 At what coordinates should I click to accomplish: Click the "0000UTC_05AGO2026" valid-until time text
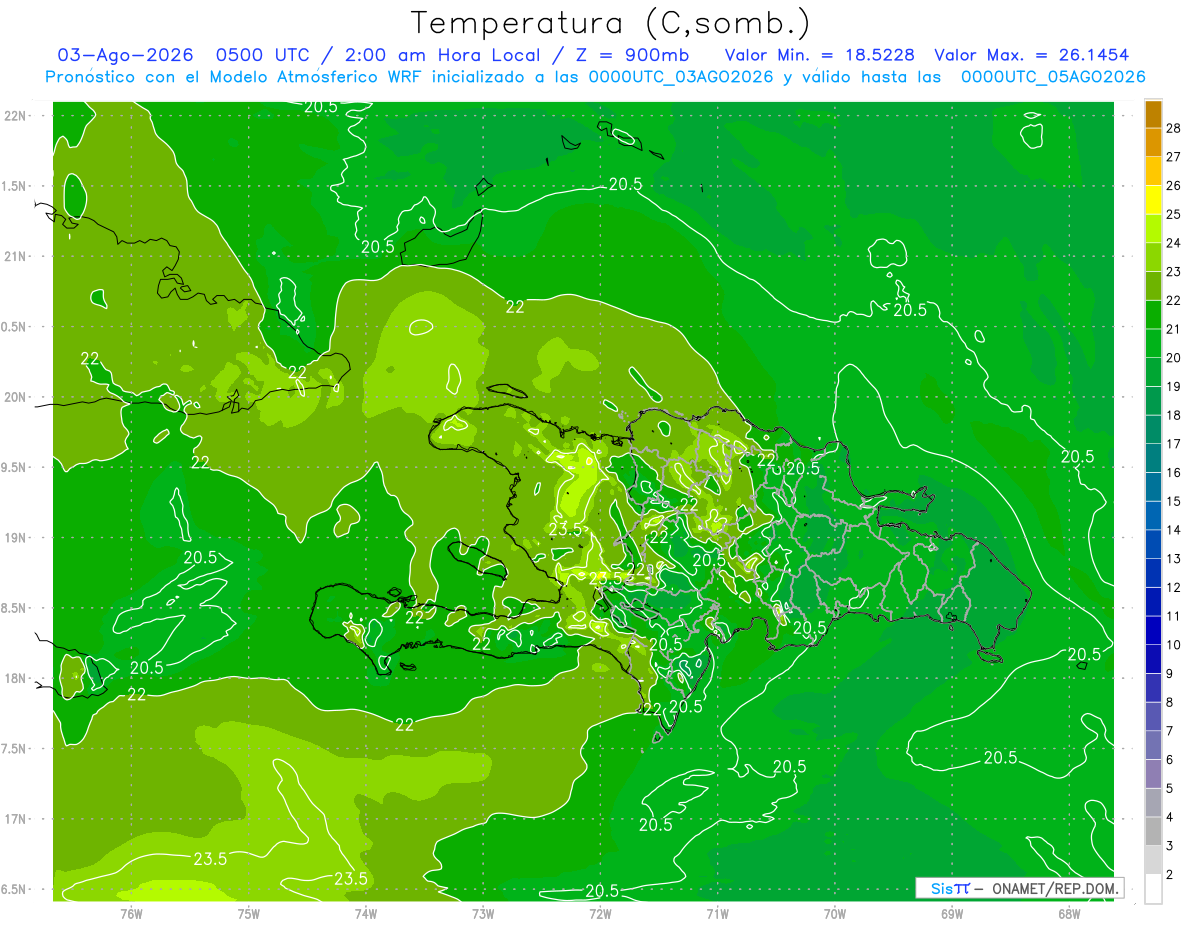click(1052, 77)
